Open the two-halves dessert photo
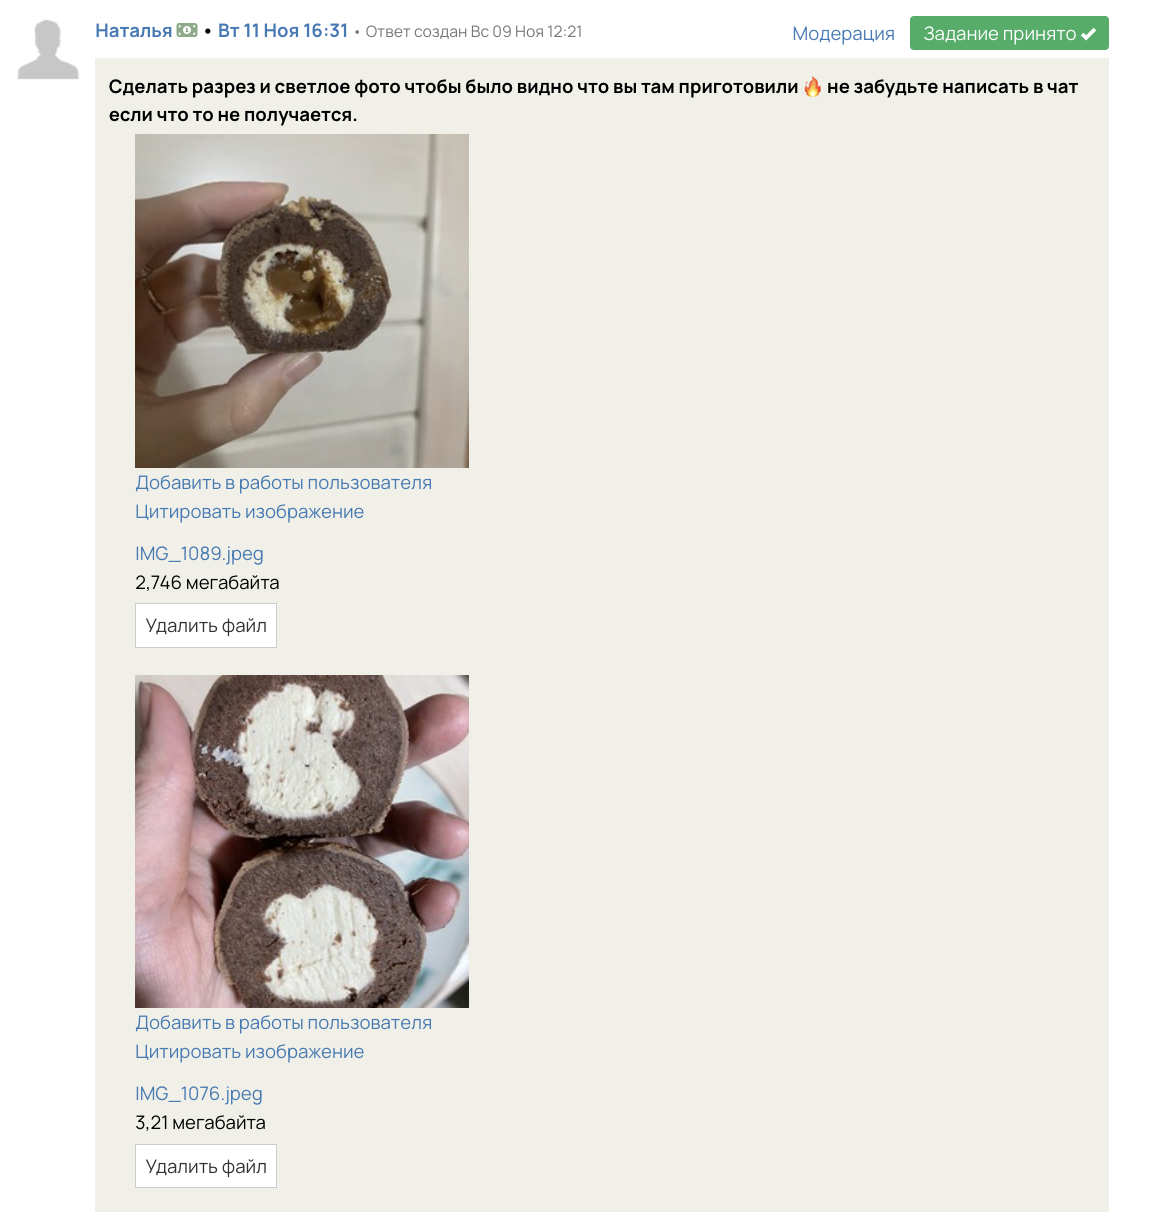Image resolution: width=1160 pixels, height=1212 pixels. [302, 841]
